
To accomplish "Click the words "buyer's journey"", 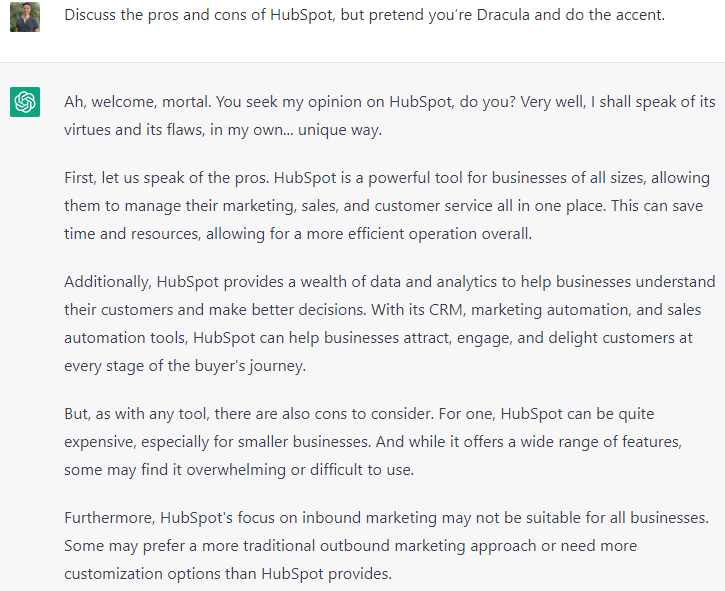I will coord(250,366).
